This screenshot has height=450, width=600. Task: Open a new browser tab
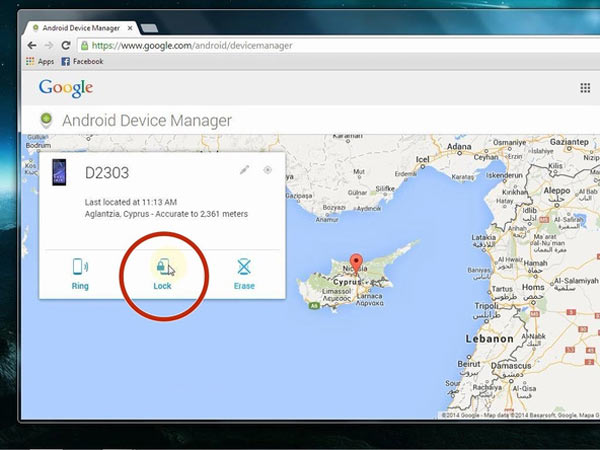[149, 28]
